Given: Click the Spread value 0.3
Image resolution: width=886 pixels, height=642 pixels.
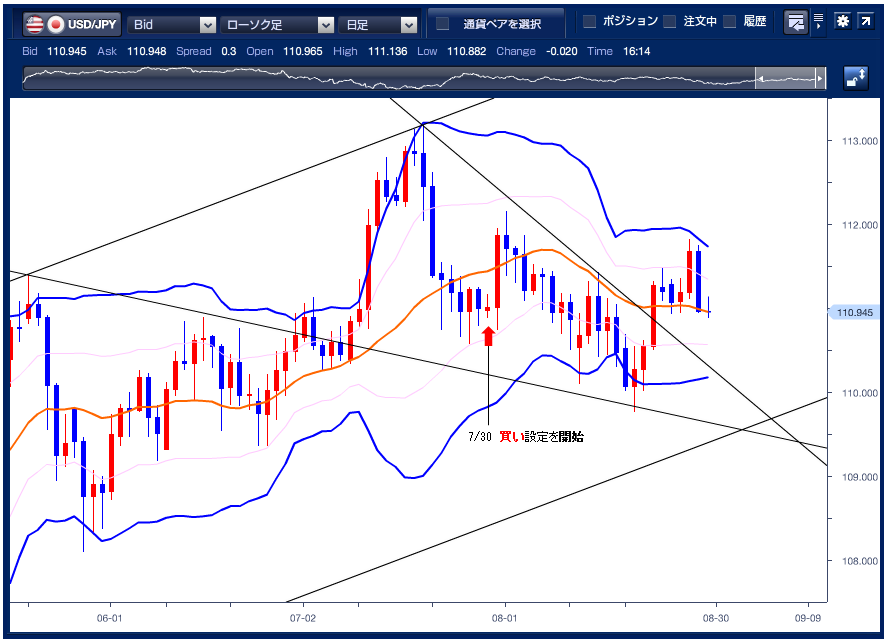Looking at the screenshot, I should [x=228, y=51].
